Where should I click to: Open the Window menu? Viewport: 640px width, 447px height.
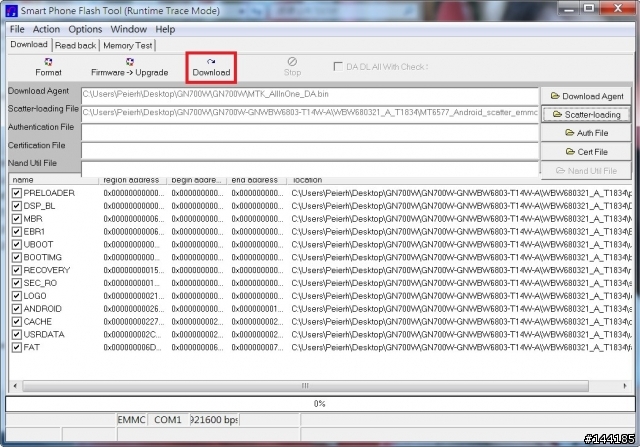(128, 29)
